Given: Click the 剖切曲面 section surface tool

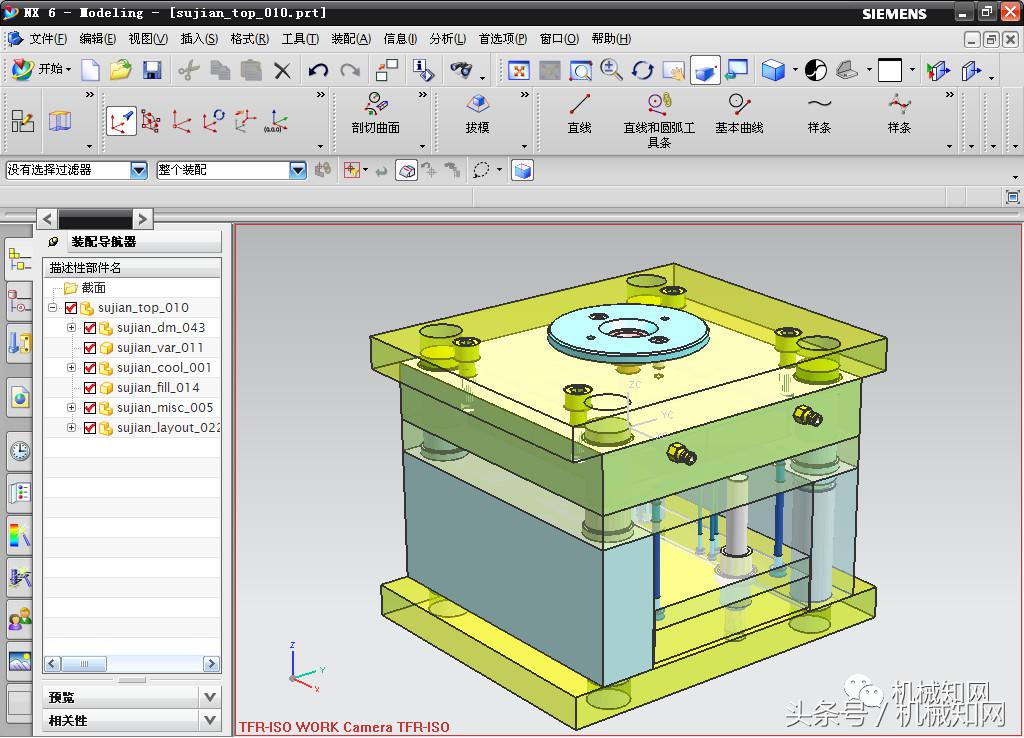Looking at the screenshot, I should click(375, 112).
